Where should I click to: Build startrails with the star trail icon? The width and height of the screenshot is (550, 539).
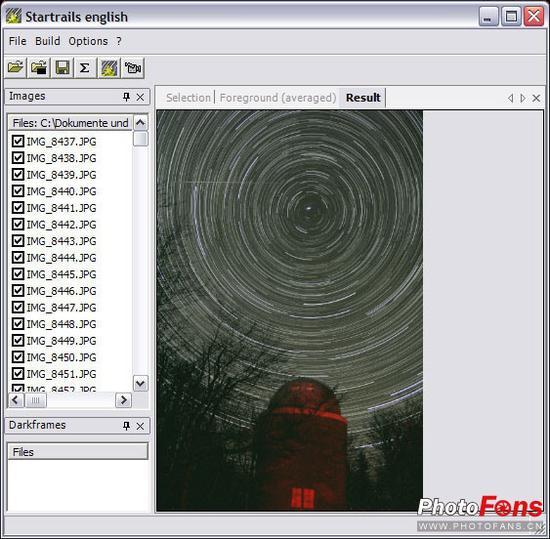click(x=109, y=67)
